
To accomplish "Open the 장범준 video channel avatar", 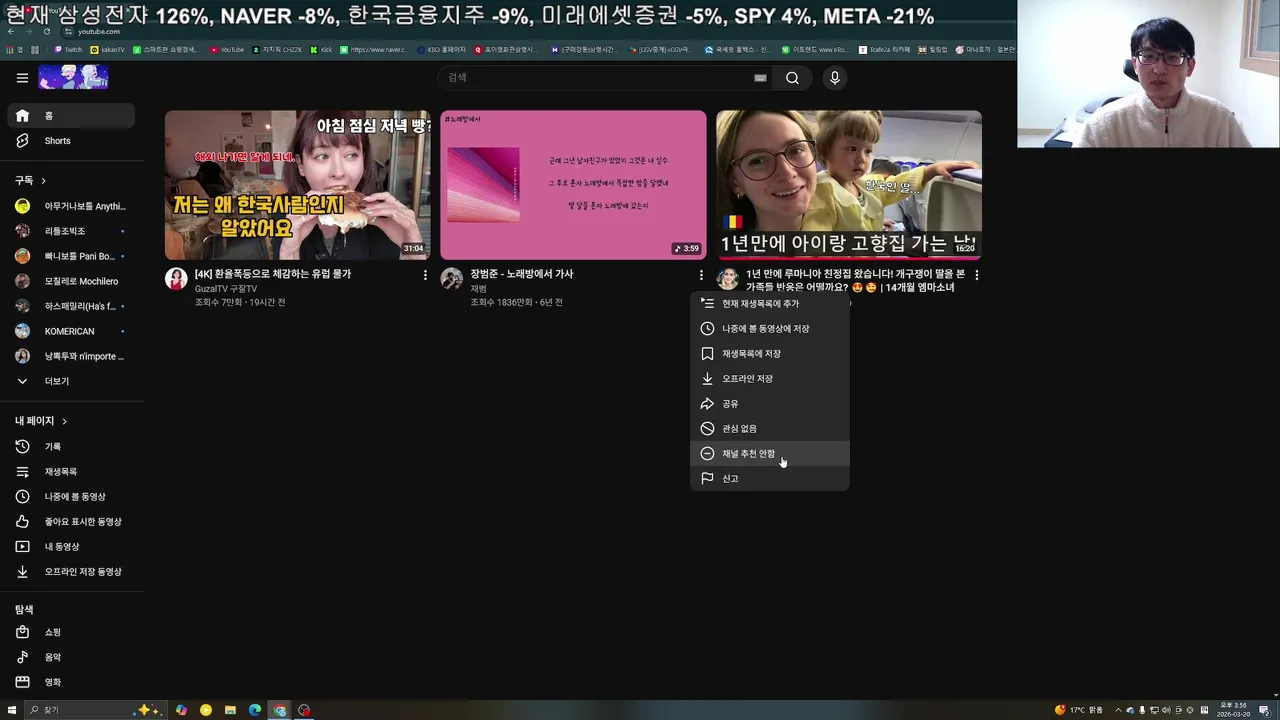I will [x=452, y=279].
